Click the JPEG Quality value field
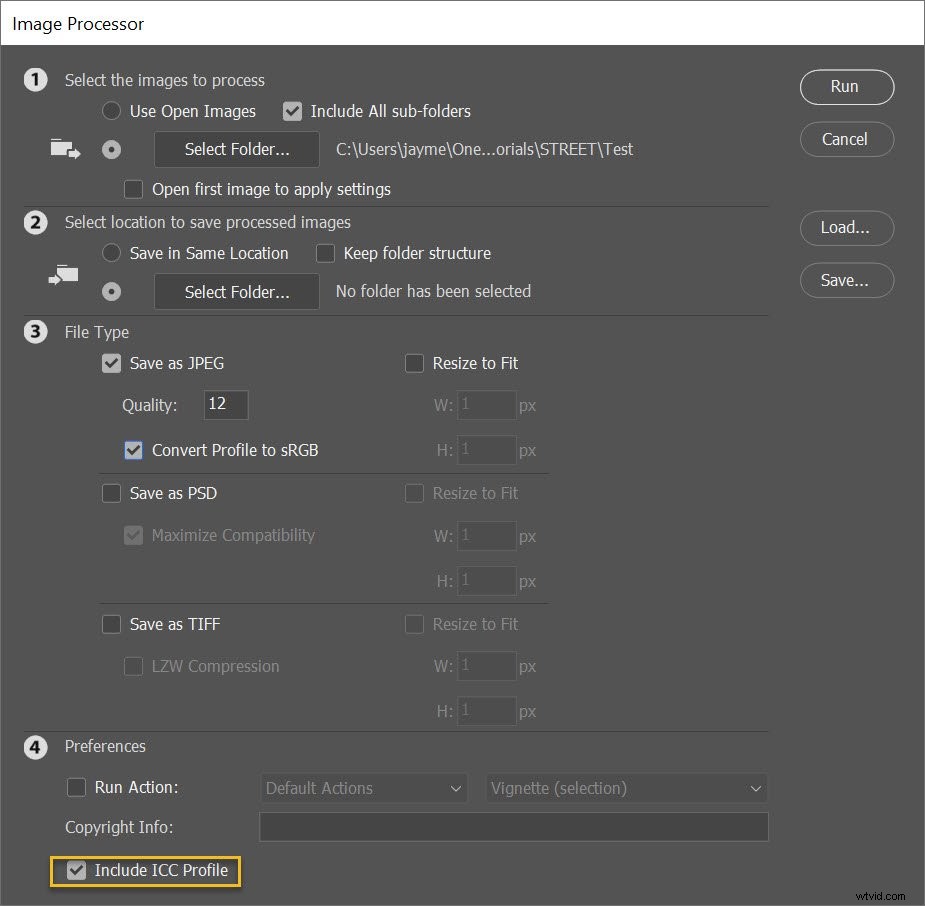The width and height of the screenshot is (925, 906). pyautogui.click(x=225, y=404)
